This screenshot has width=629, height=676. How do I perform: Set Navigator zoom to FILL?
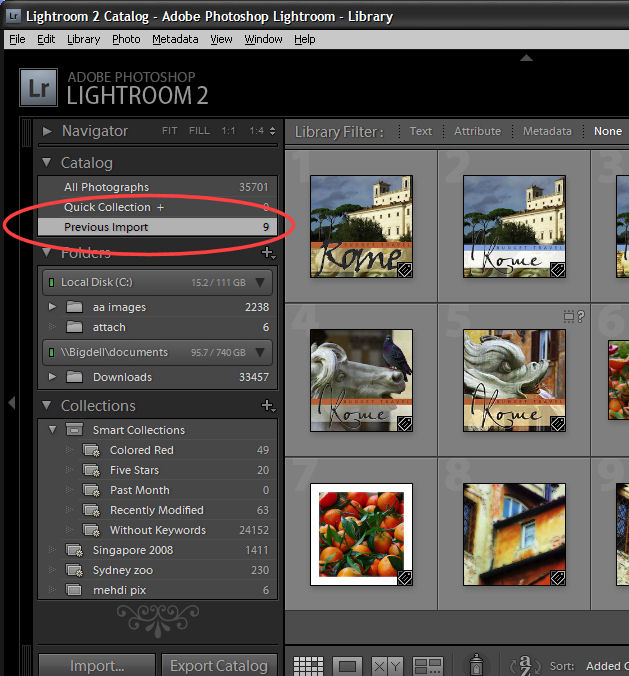pos(199,131)
